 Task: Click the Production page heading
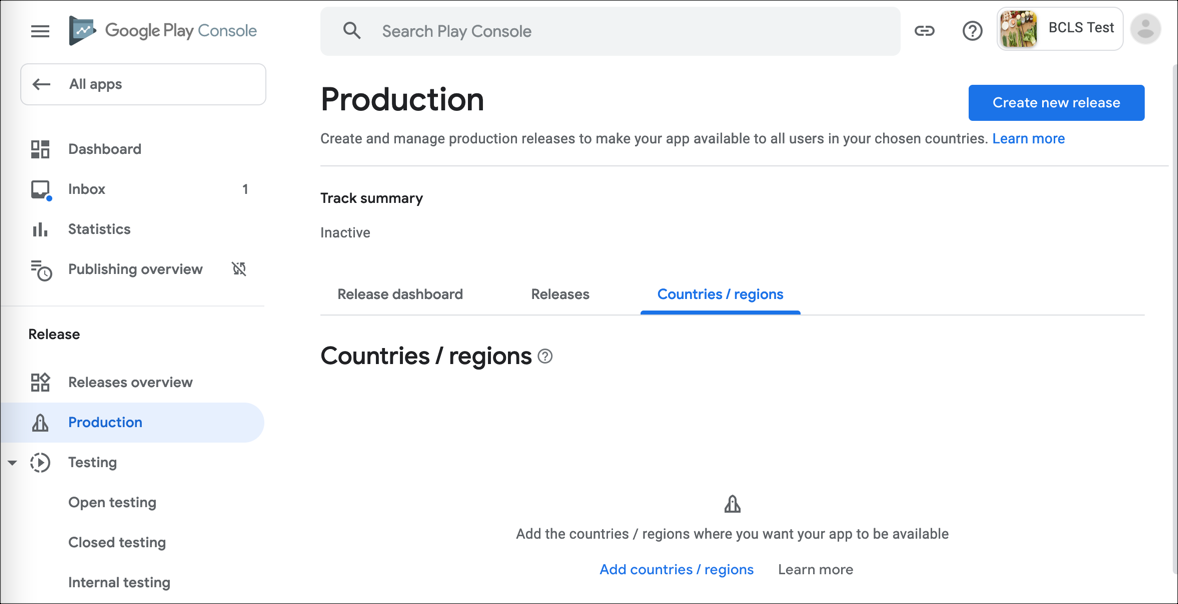coord(403,100)
